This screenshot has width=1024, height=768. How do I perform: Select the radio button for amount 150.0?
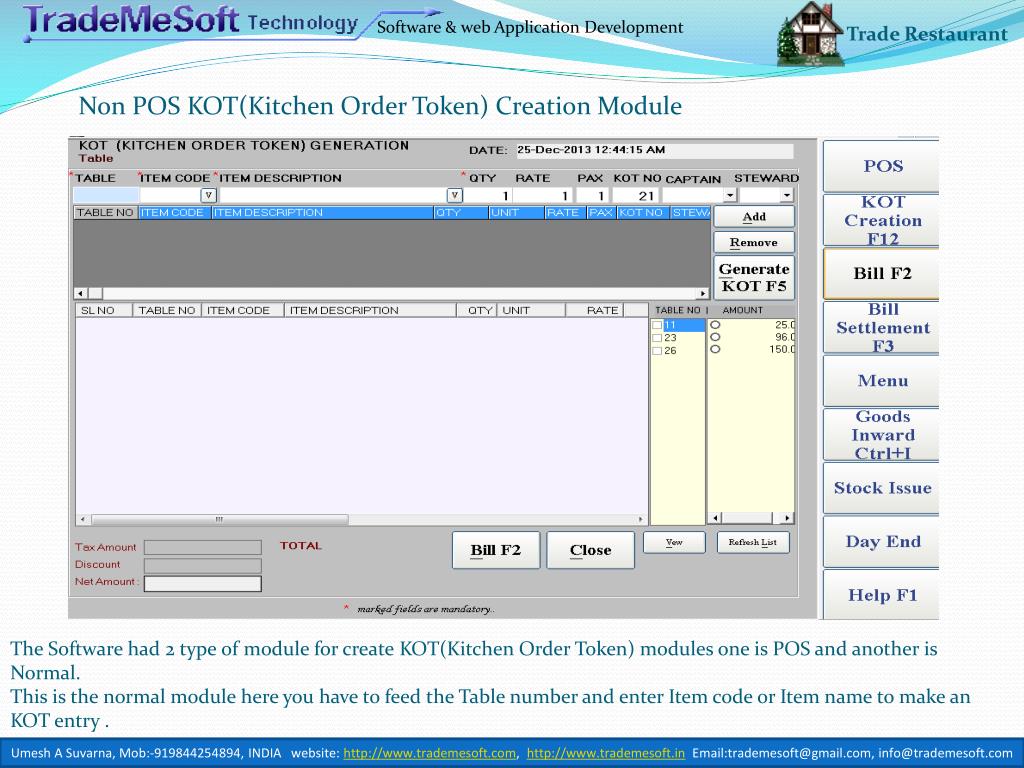coord(715,349)
